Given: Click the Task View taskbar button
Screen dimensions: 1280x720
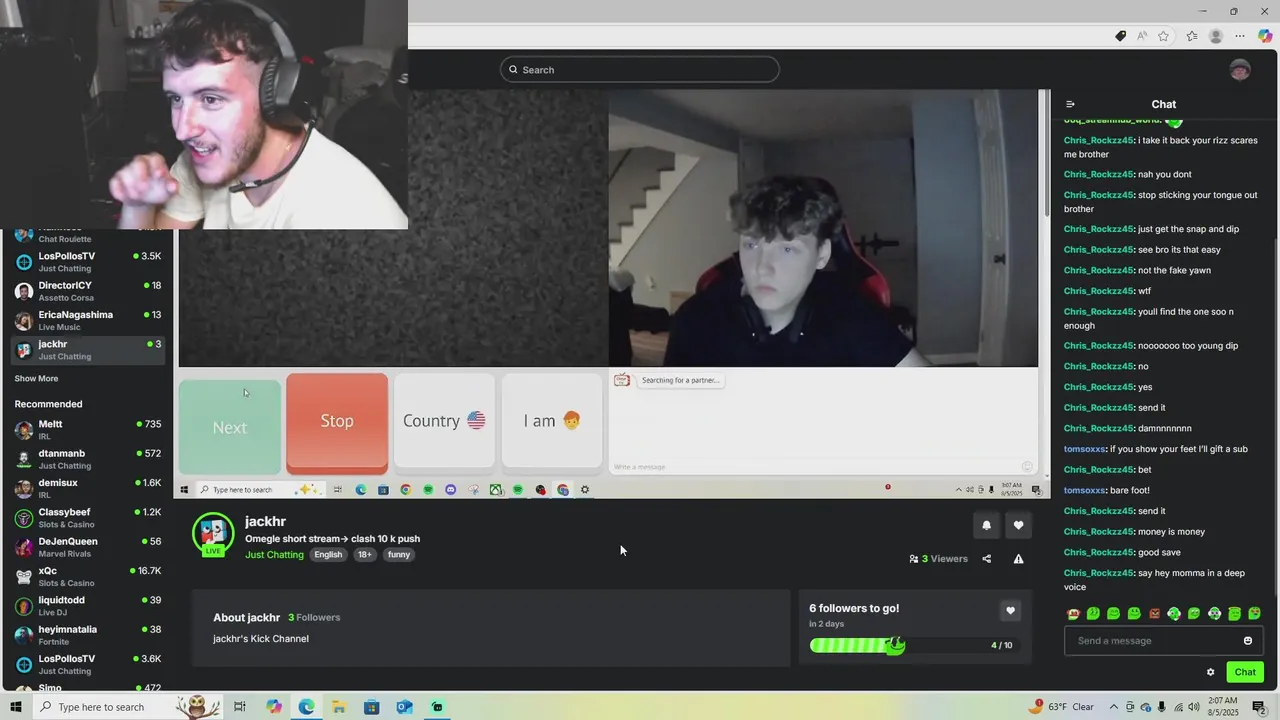Looking at the screenshot, I should click(x=240, y=707).
